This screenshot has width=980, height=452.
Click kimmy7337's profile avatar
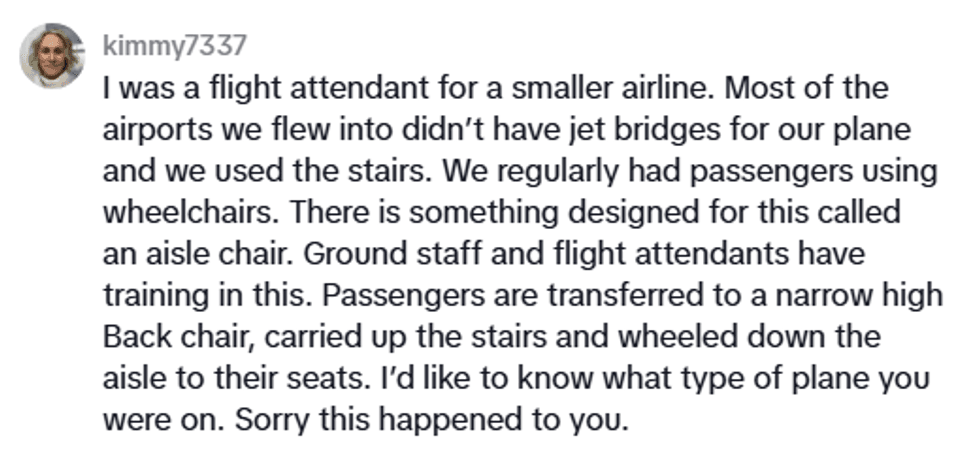click(52, 55)
